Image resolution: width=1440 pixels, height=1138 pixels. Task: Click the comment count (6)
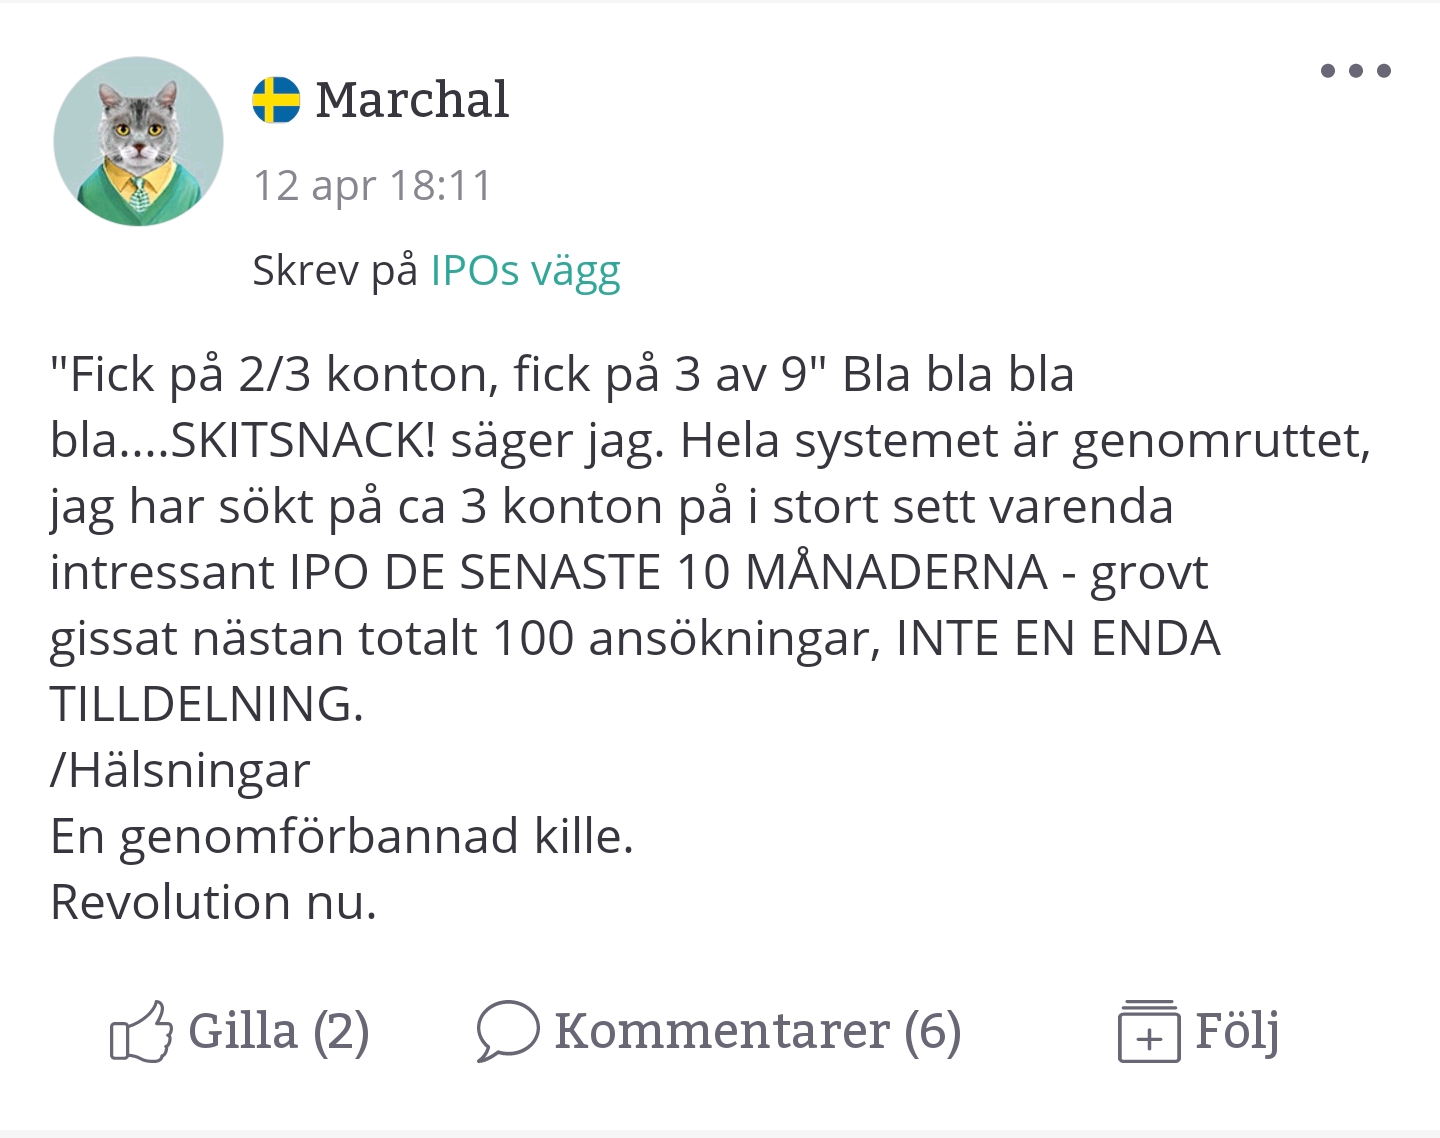(932, 1031)
